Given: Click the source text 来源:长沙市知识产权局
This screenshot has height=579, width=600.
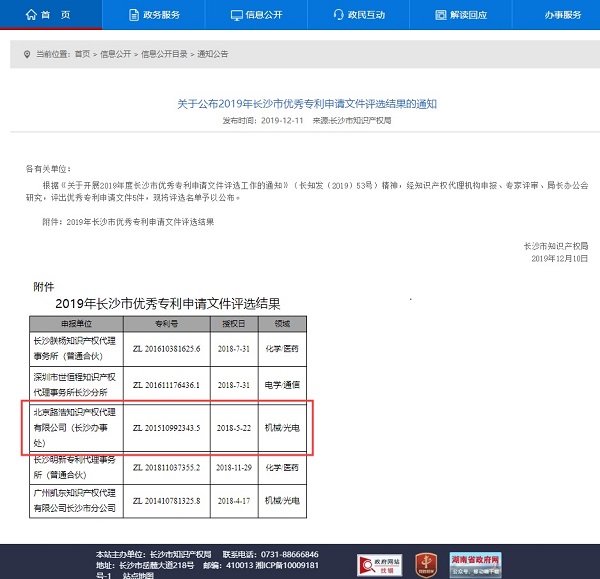Looking at the screenshot, I should [352, 121].
